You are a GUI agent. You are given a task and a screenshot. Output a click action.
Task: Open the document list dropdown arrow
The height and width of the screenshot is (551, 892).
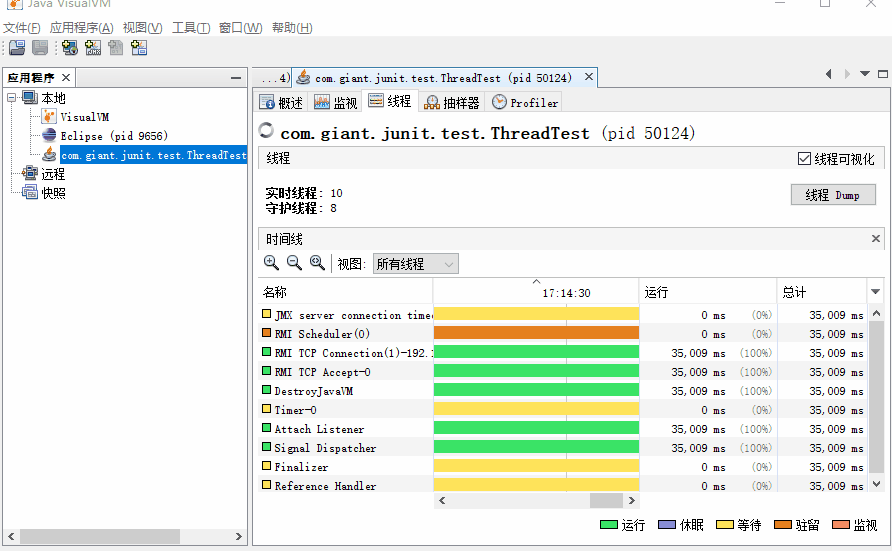point(865,74)
